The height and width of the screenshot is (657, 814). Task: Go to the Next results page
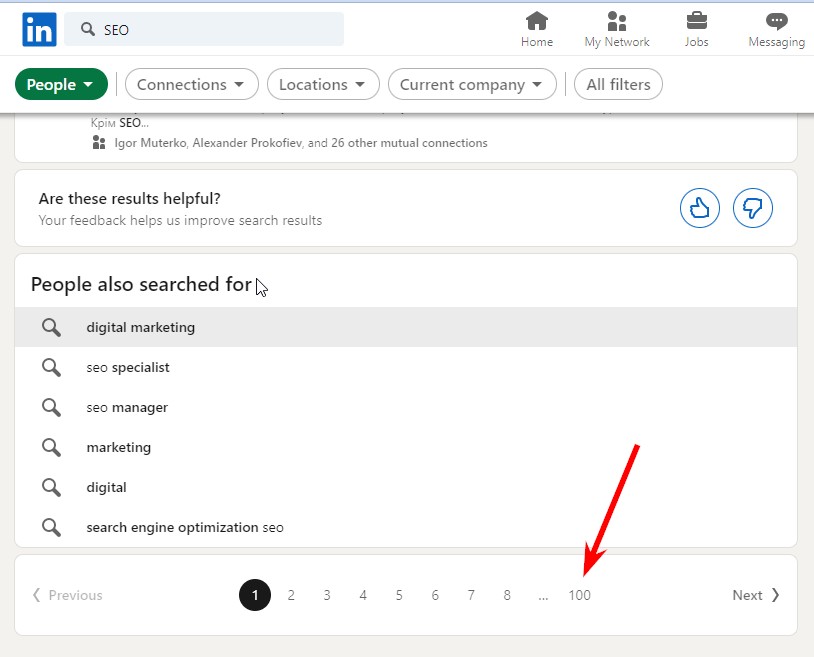click(x=755, y=594)
